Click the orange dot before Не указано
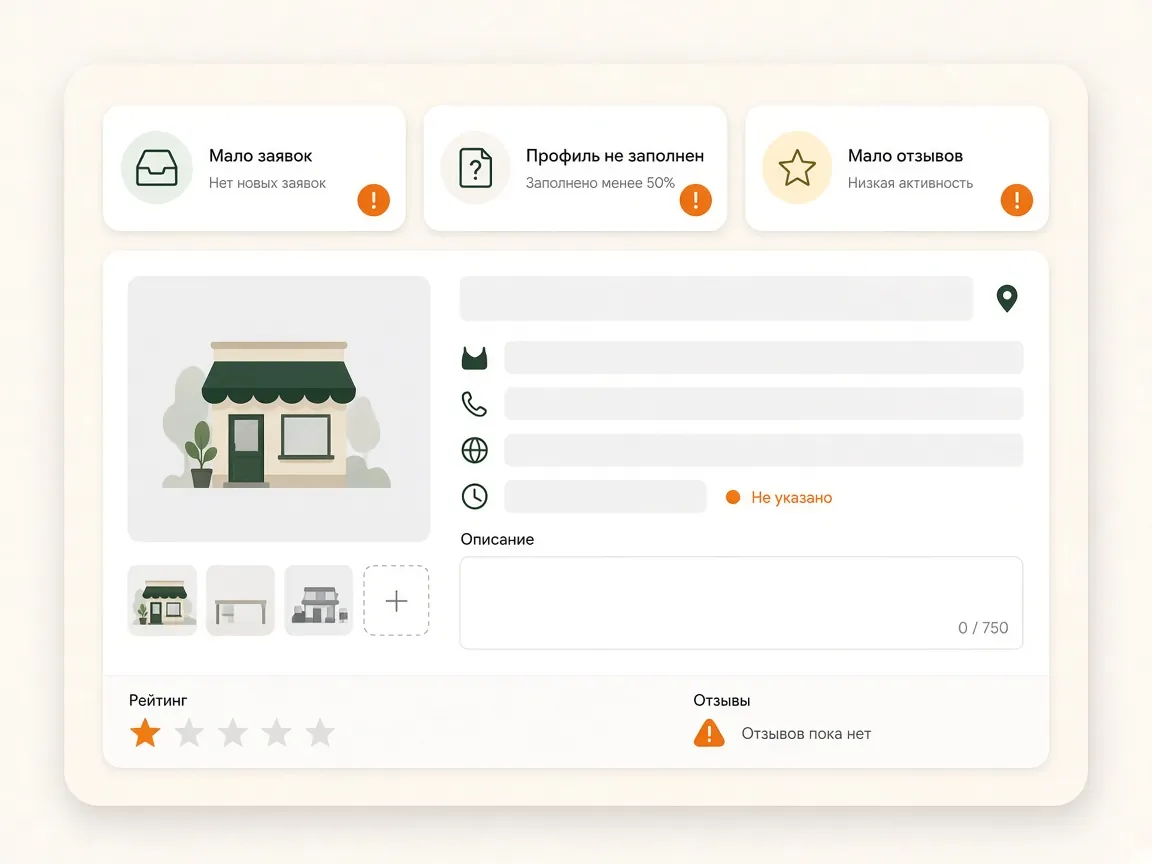Image resolution: width=1152 pixels, height=864 pixels. tap(732, 497)
